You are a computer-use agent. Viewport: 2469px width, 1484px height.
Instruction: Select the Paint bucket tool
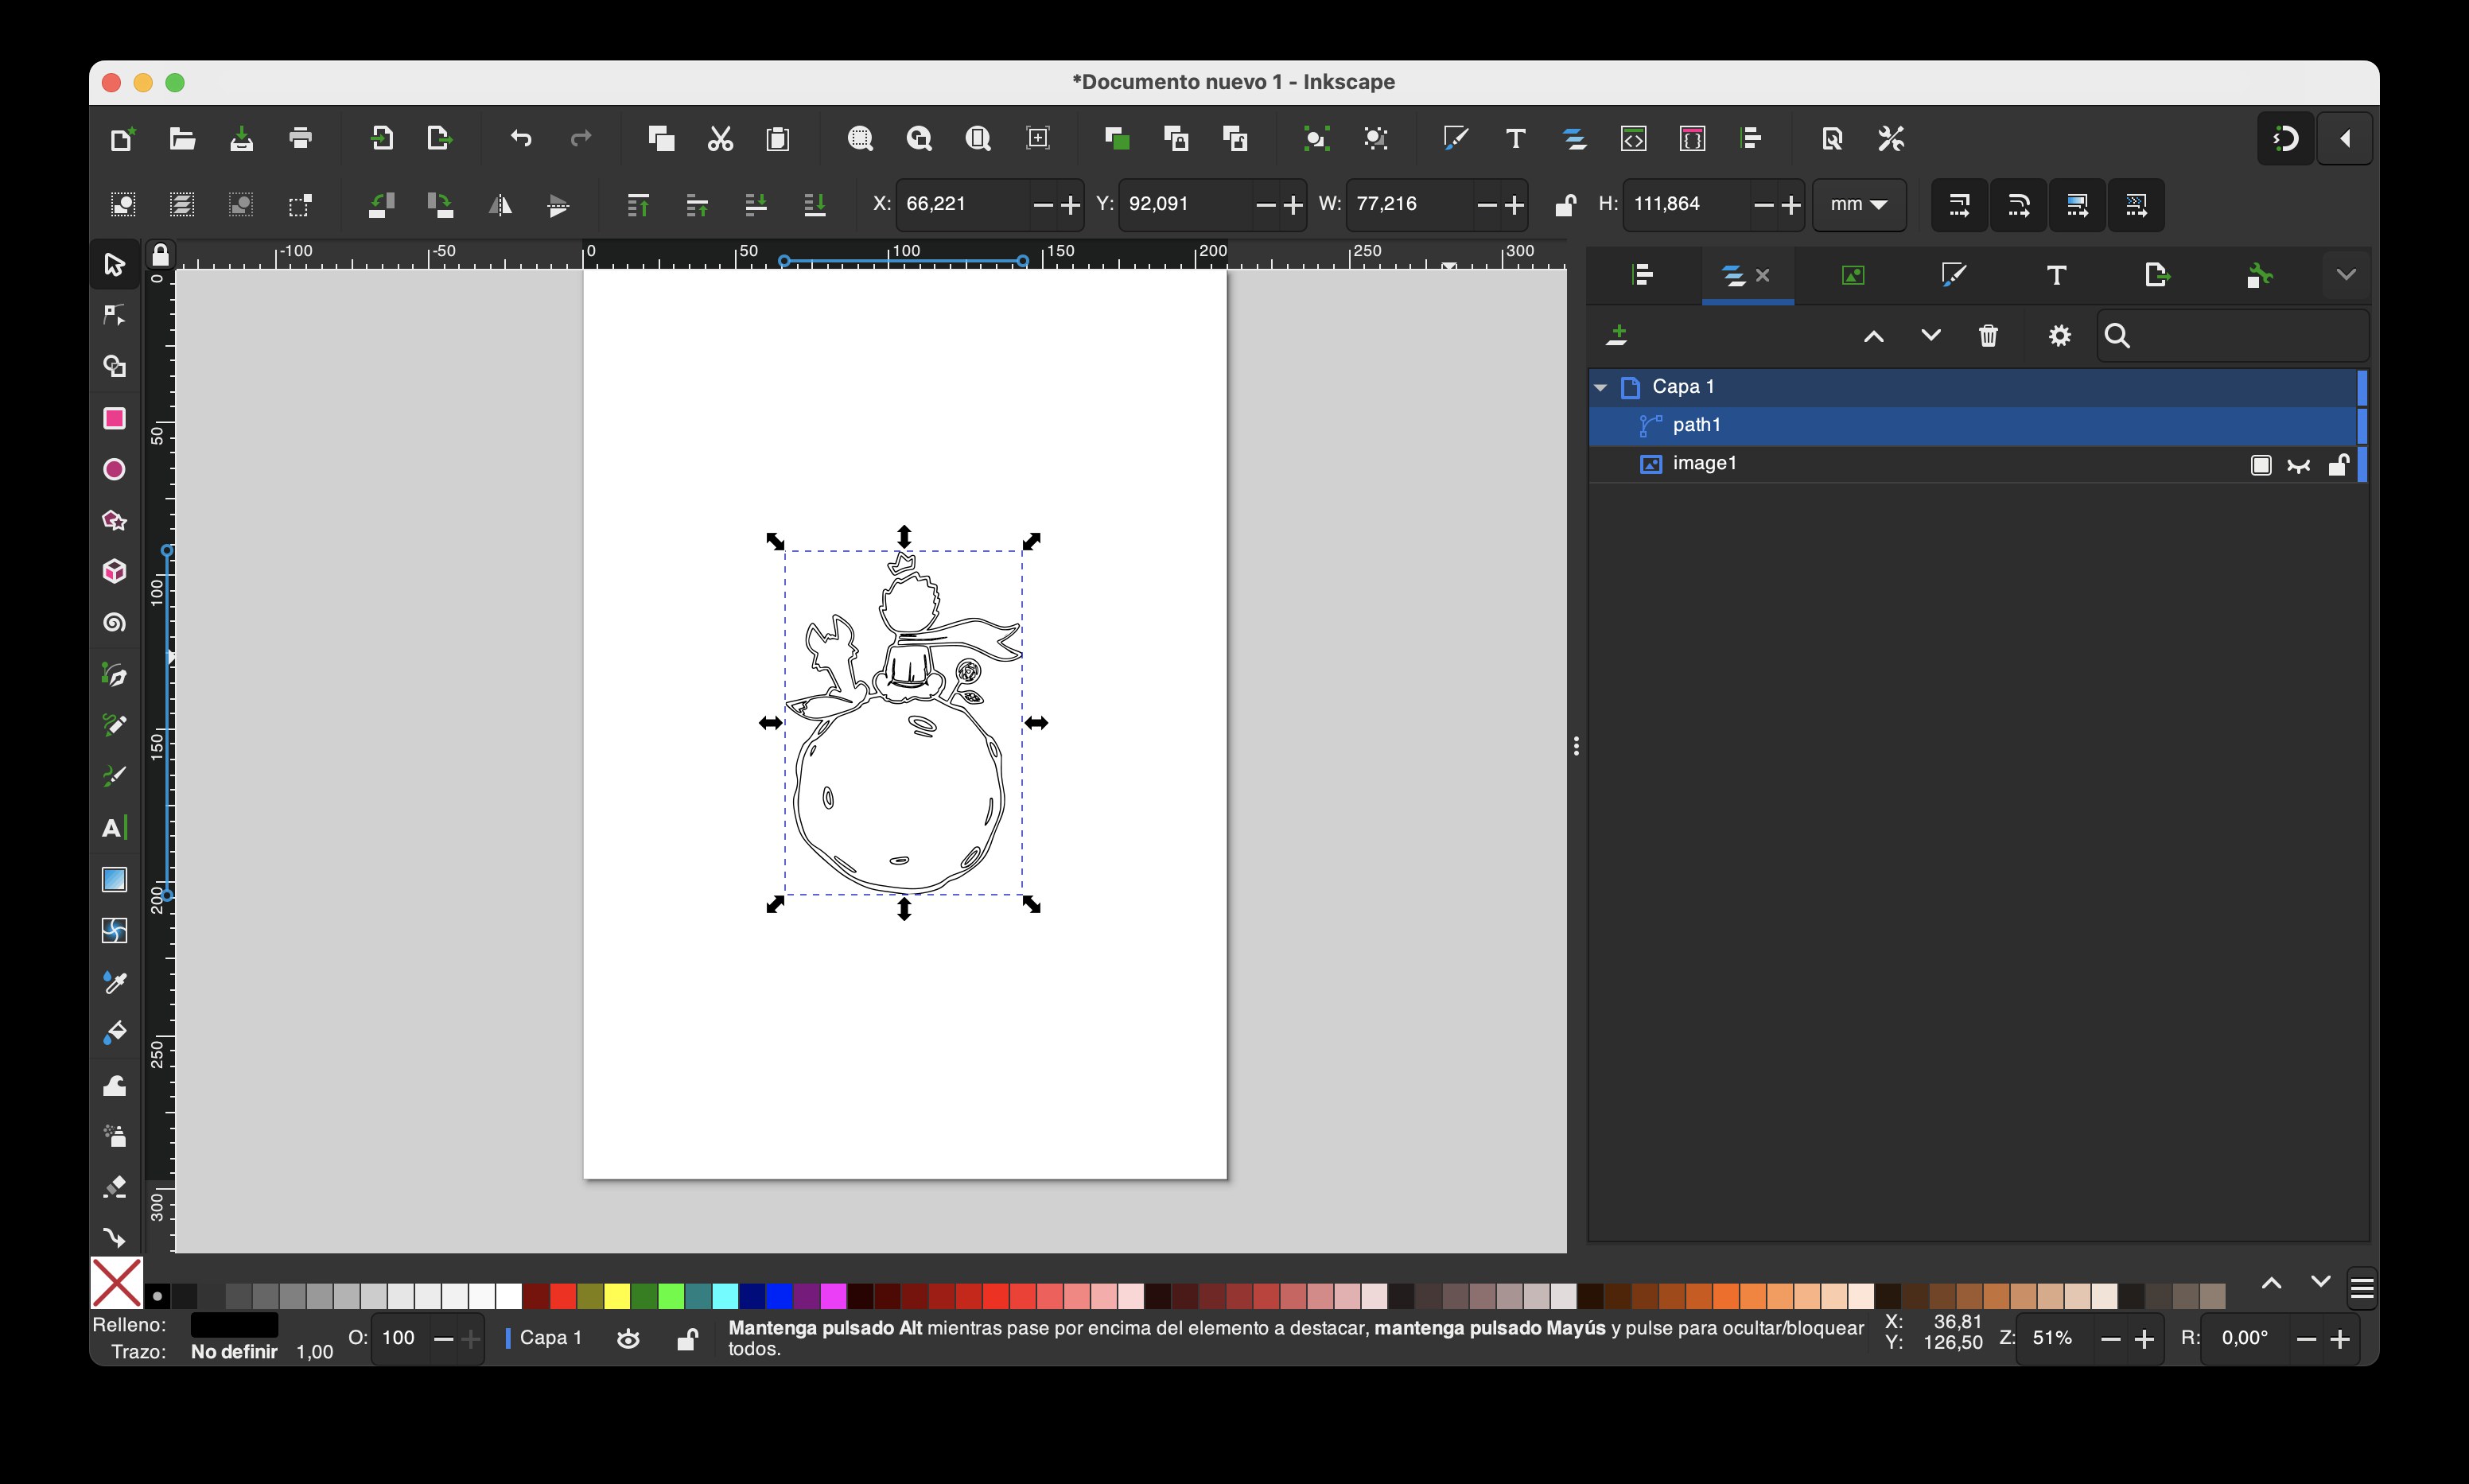[114, 1033]
